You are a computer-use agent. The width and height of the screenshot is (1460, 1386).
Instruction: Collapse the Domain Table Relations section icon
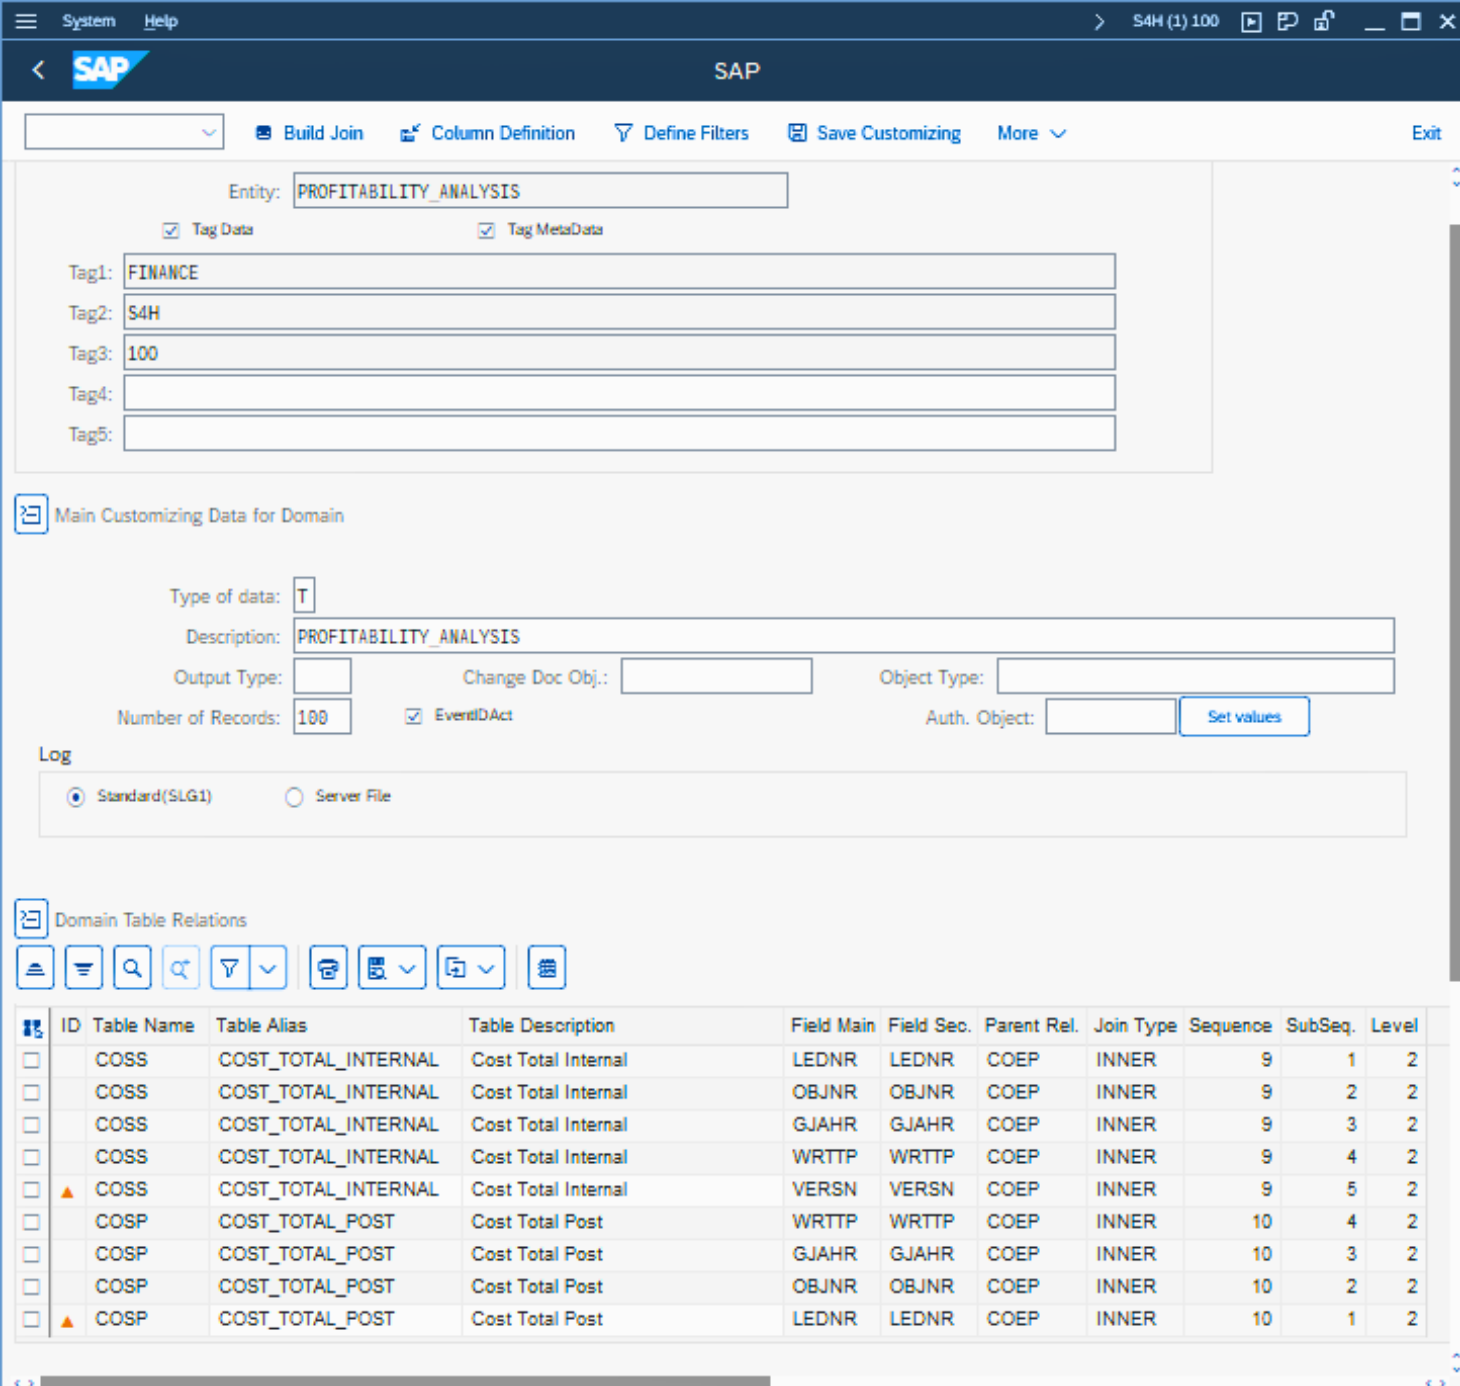pos(31,919)
